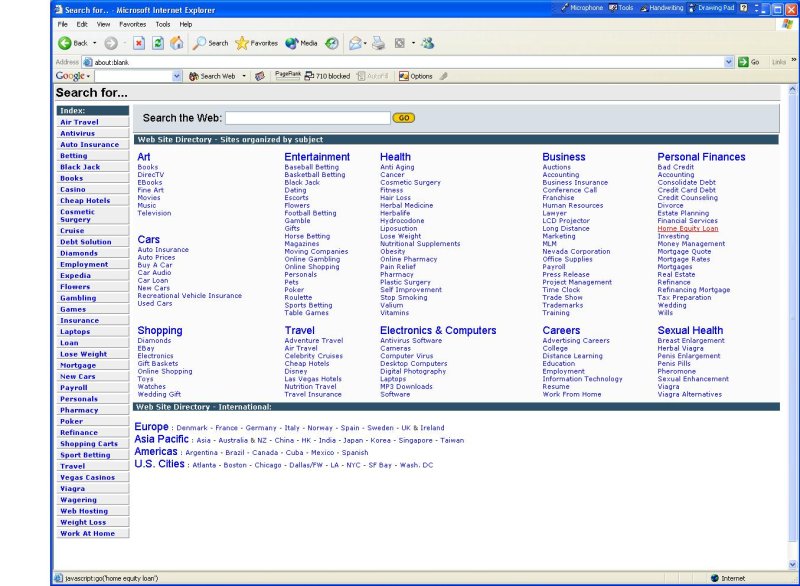
Task: Open the Search pane from the toolbar
Action: (x=210, y=43)
